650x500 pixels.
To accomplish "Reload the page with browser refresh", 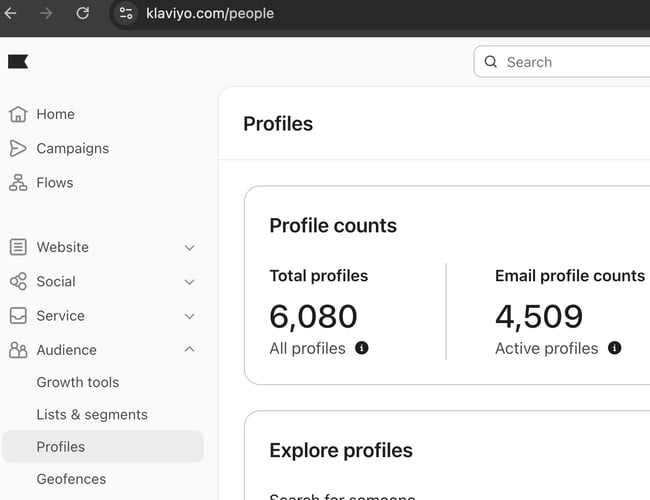I will [x=82, y=13].
